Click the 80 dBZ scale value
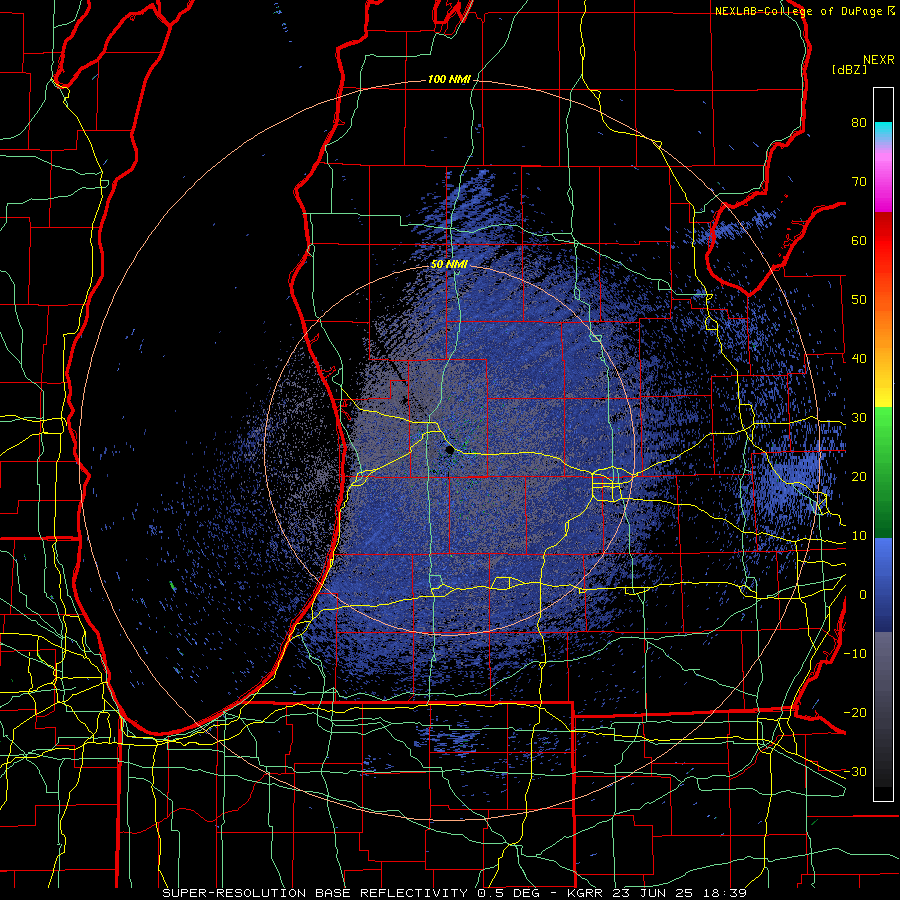The image size is (900, 900). (x=859, y=123)
